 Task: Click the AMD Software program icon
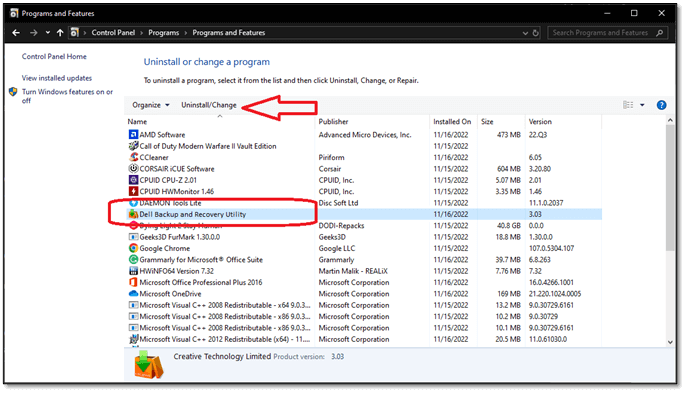(x=133, y=134)
